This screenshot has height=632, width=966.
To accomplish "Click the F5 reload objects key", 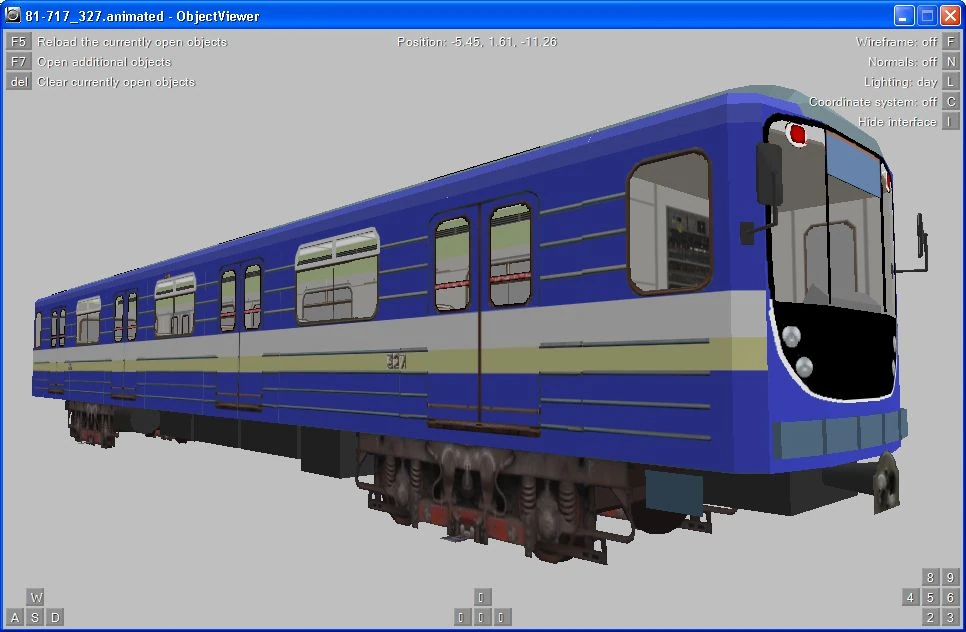I will coord(18,41).
